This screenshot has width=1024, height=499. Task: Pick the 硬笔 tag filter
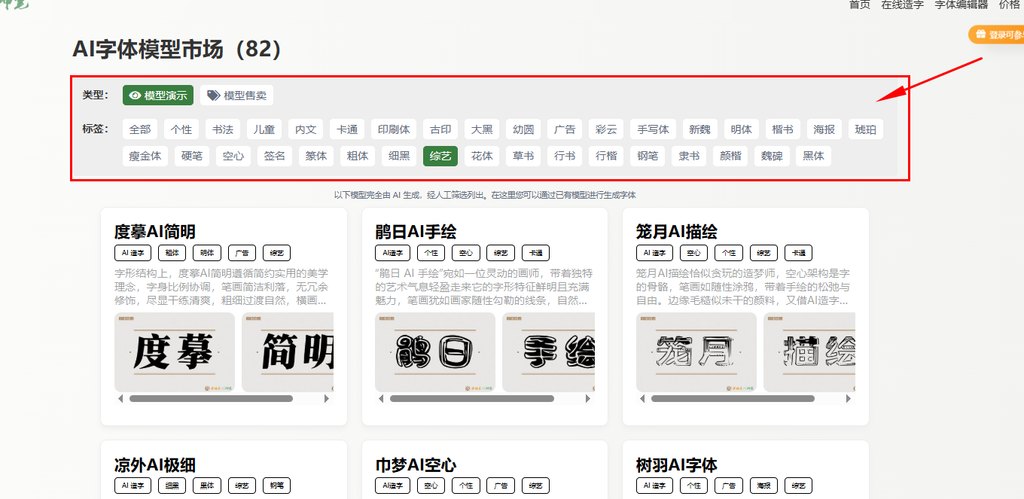point(192,156)
